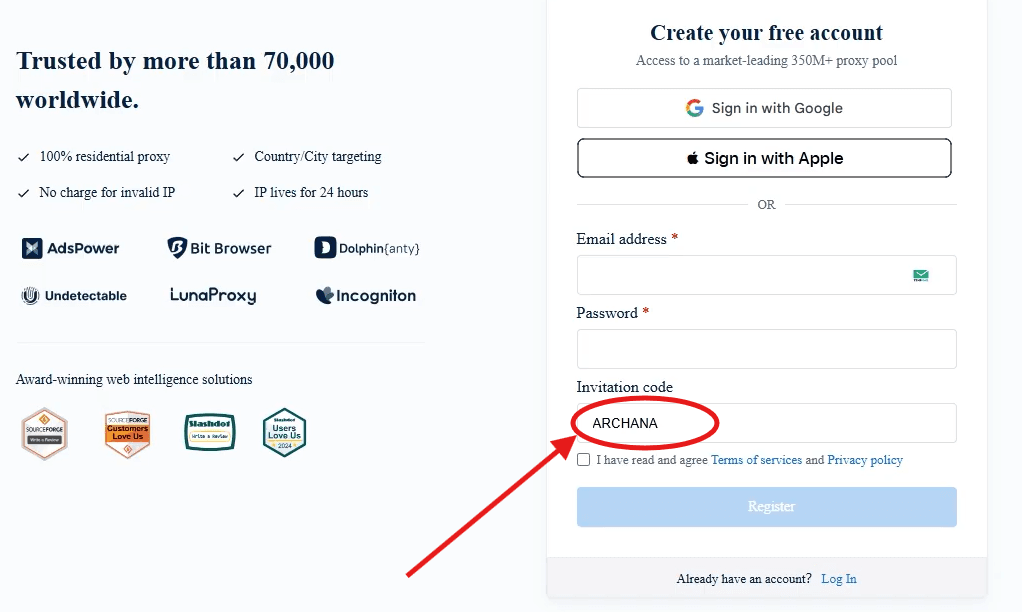Click the green email envelope icon

[920, 274]
